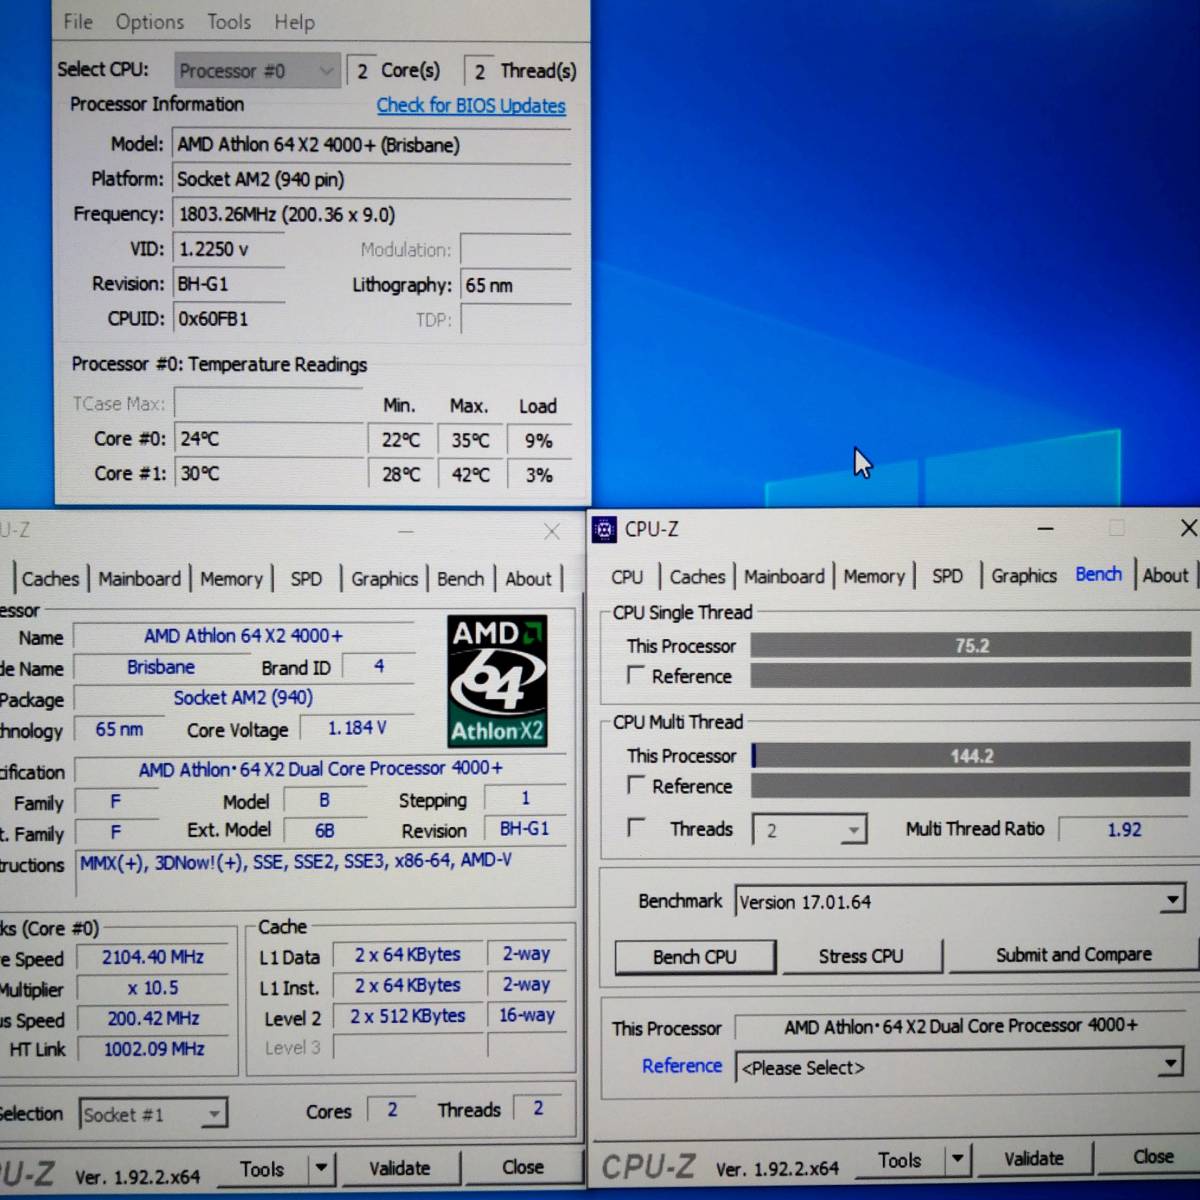Switch to Graphics tab in the processor-info CPU-Z window

coord(384,579)
